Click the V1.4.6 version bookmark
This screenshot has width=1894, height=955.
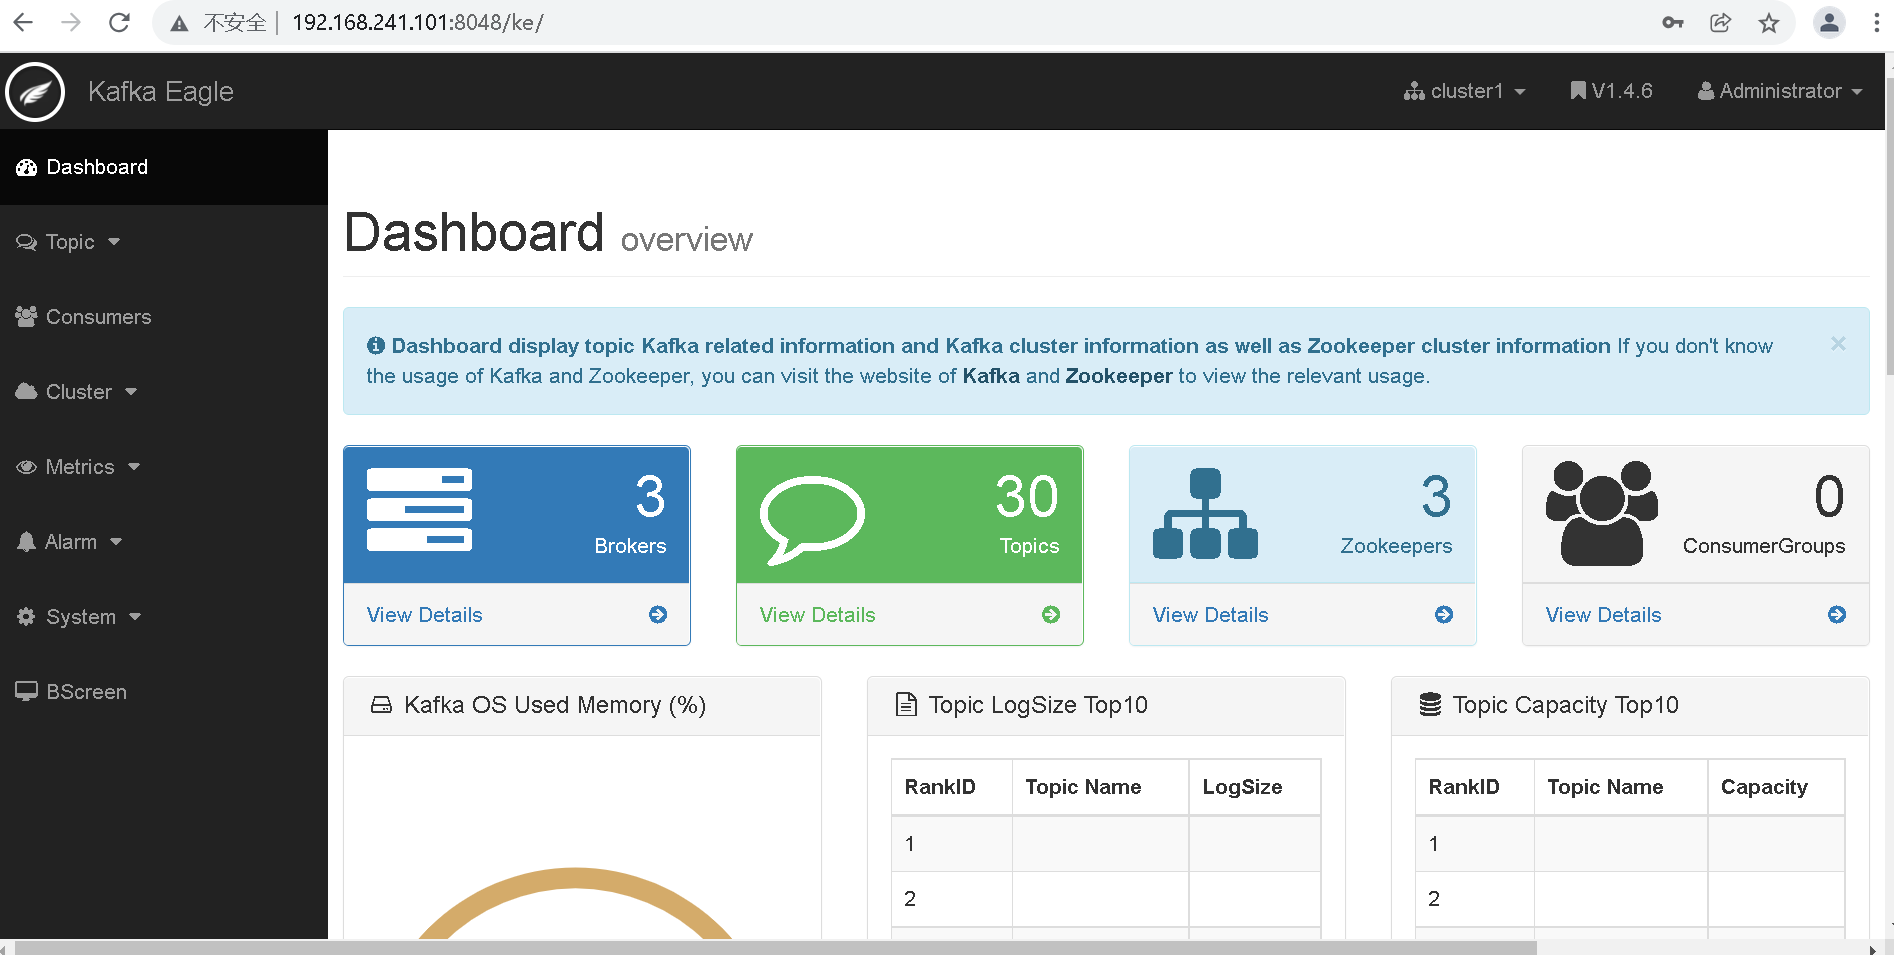tap(1611, 91)
